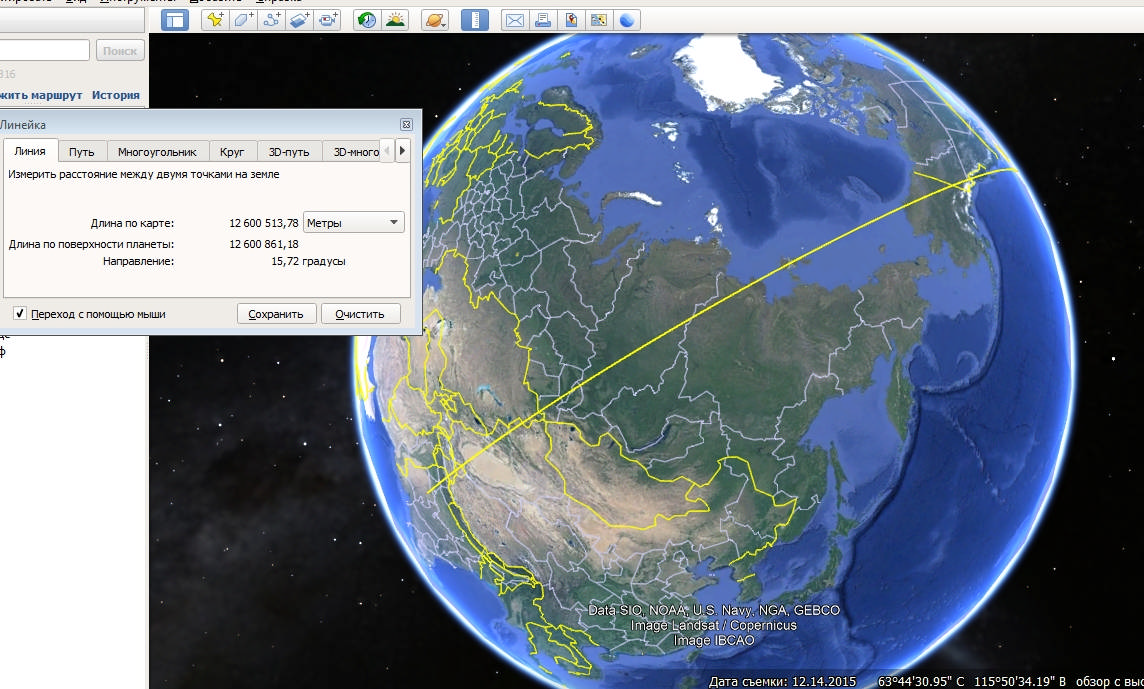
Task: Click the surface length value 12 600 861,18
Action: (263, 244)
